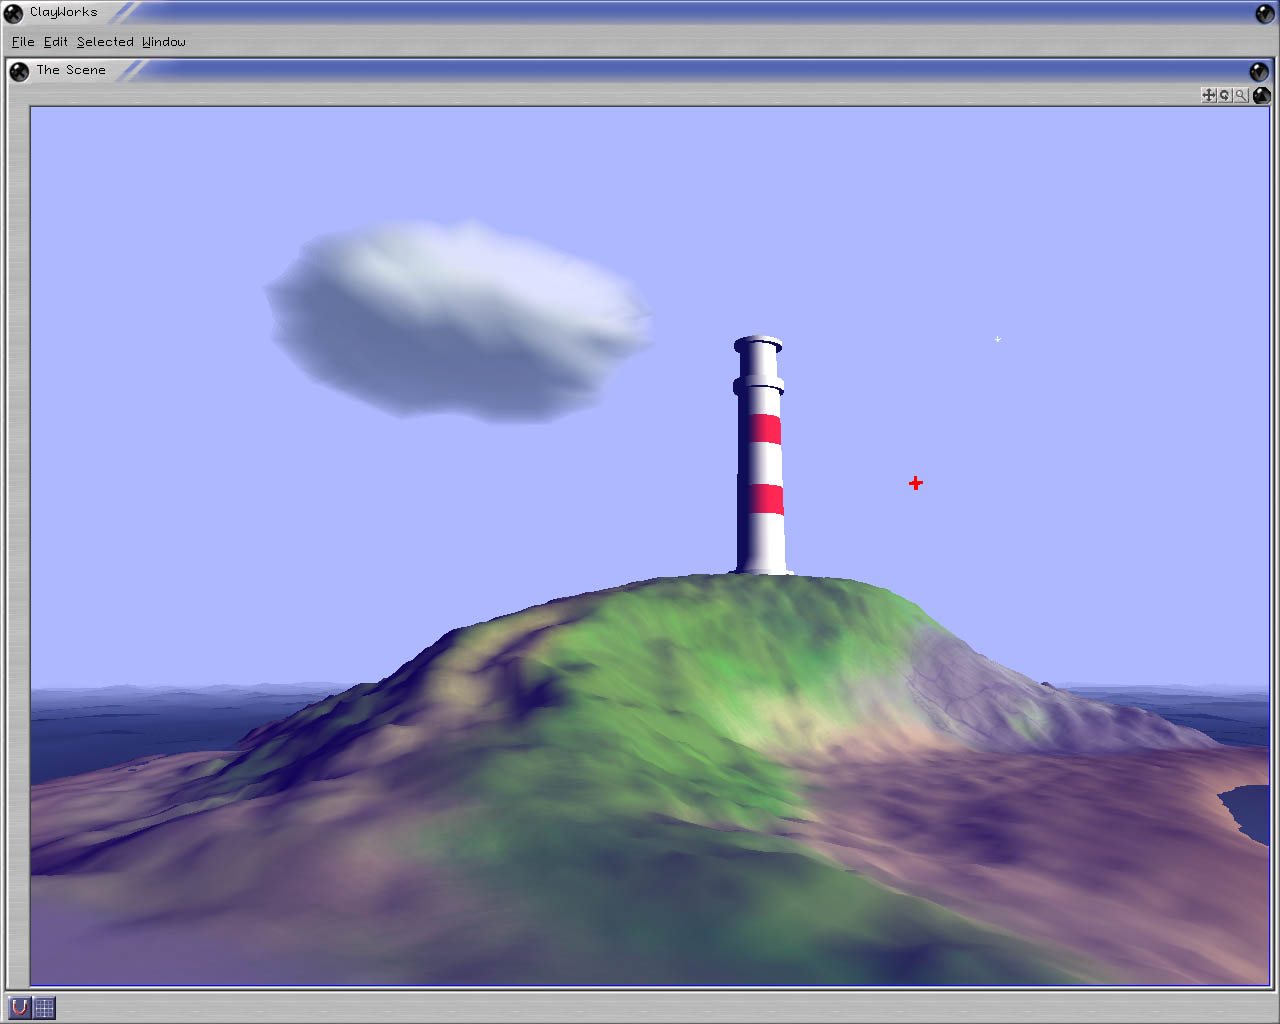Open the Edit menu

click(x=56, y=42)
